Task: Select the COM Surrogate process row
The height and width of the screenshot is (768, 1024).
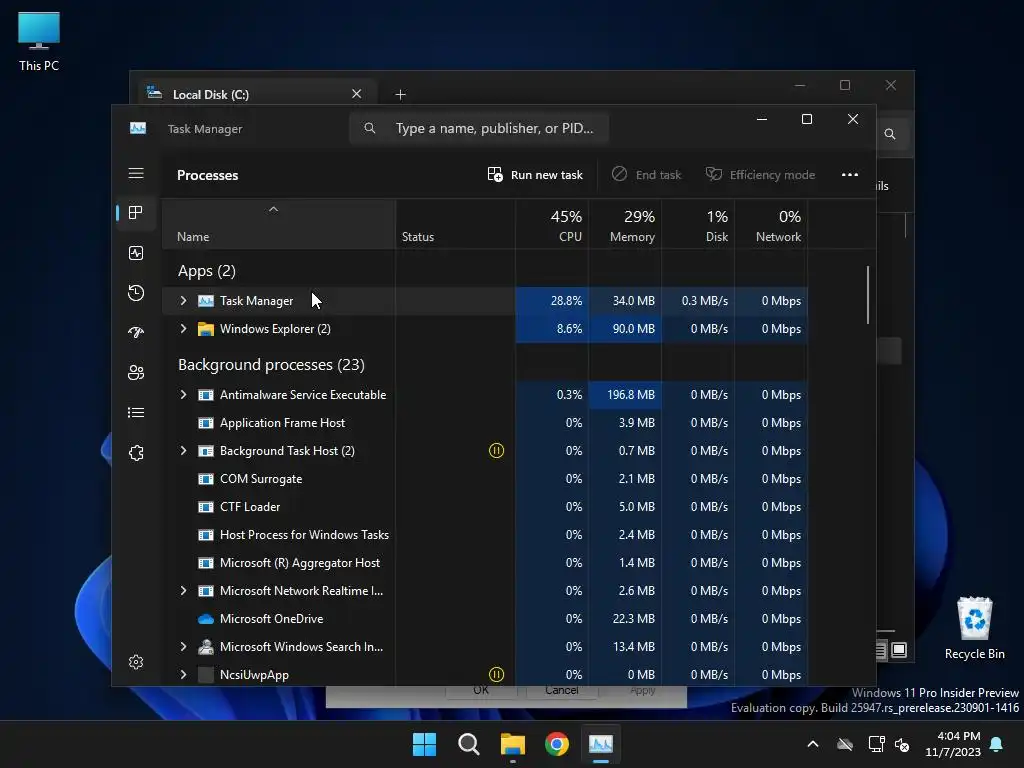Action: (x=485, y=479)
